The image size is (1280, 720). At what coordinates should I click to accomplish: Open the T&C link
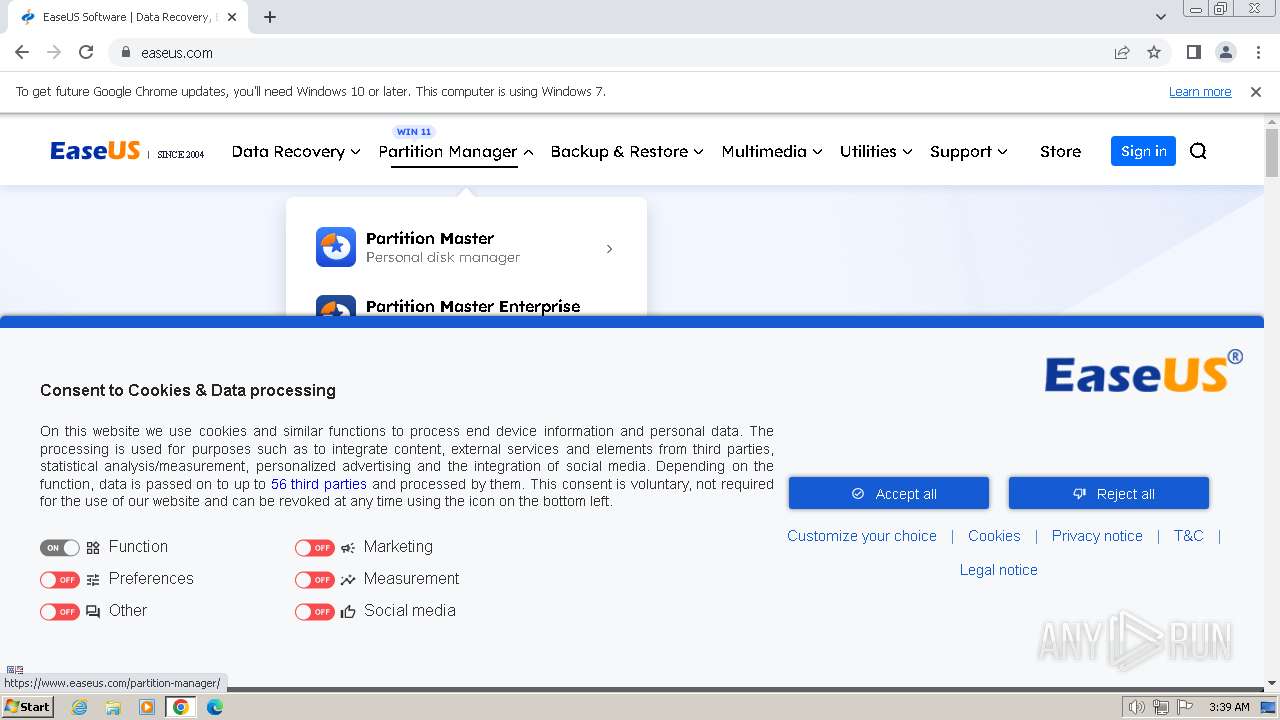(1188, 536)
